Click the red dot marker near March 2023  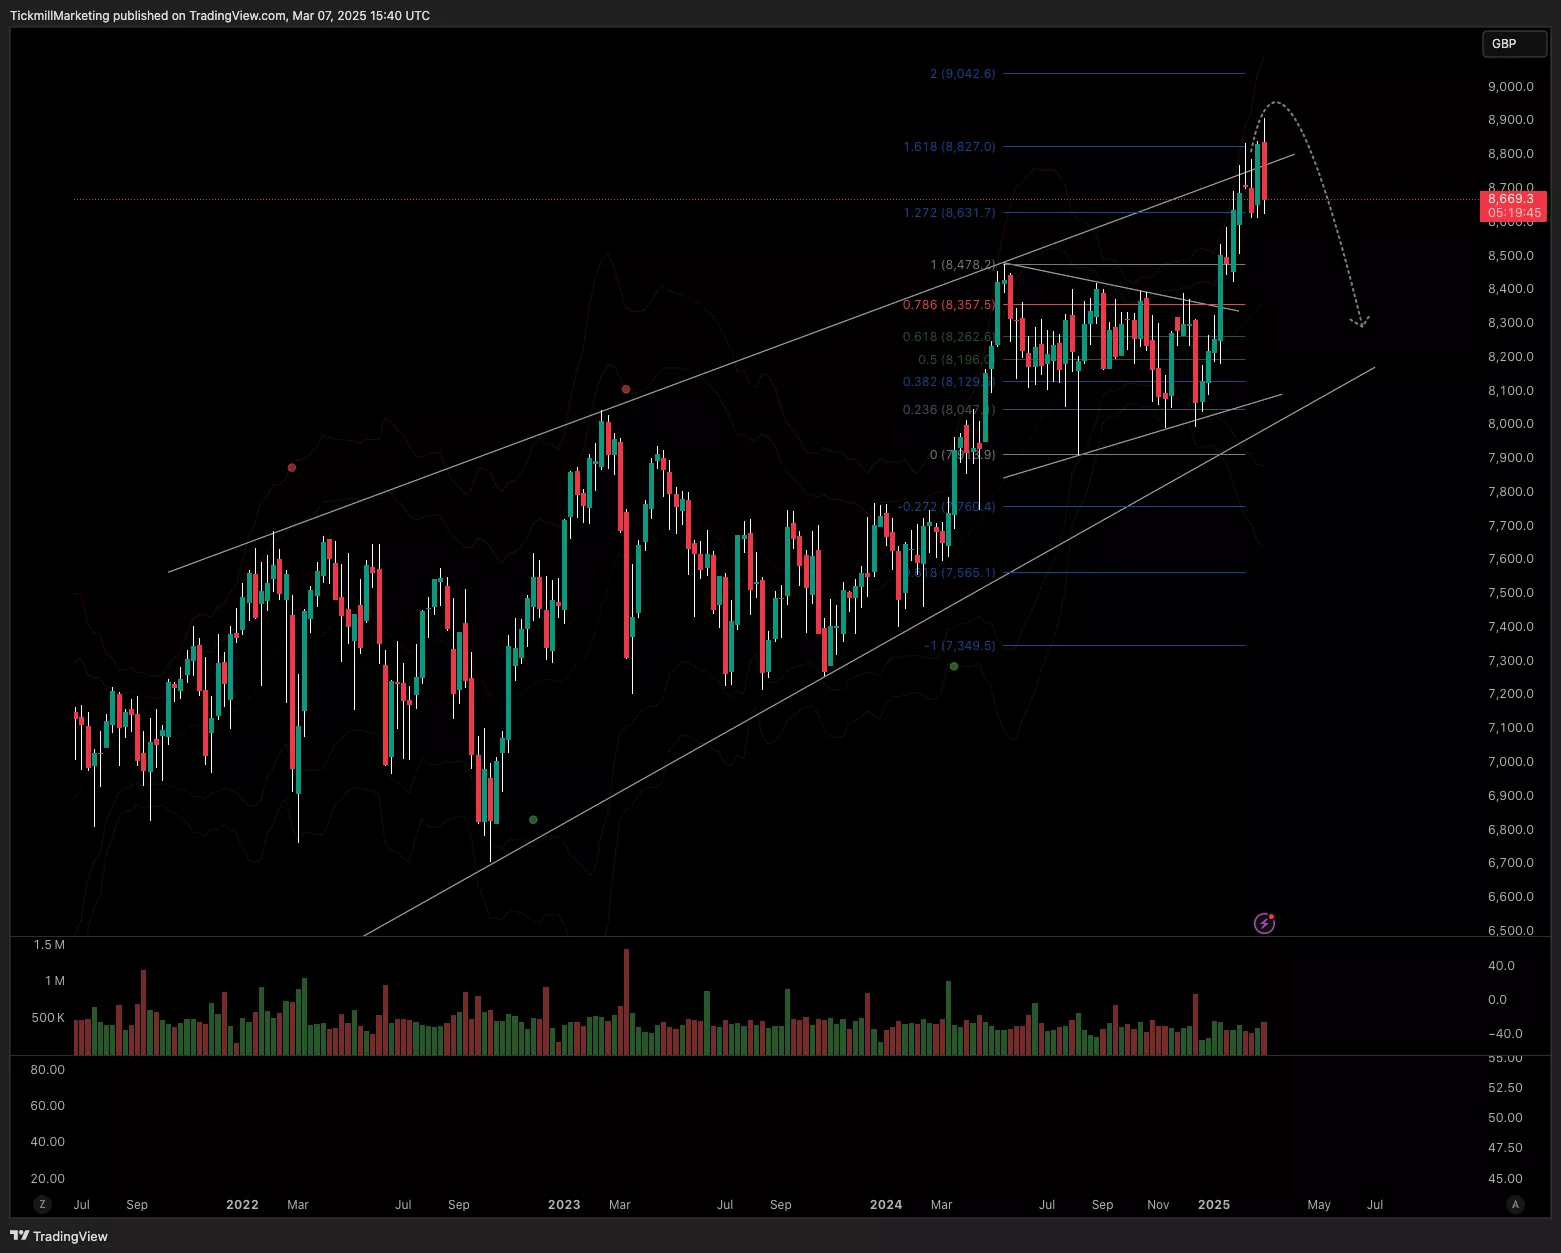pos(626,389)
